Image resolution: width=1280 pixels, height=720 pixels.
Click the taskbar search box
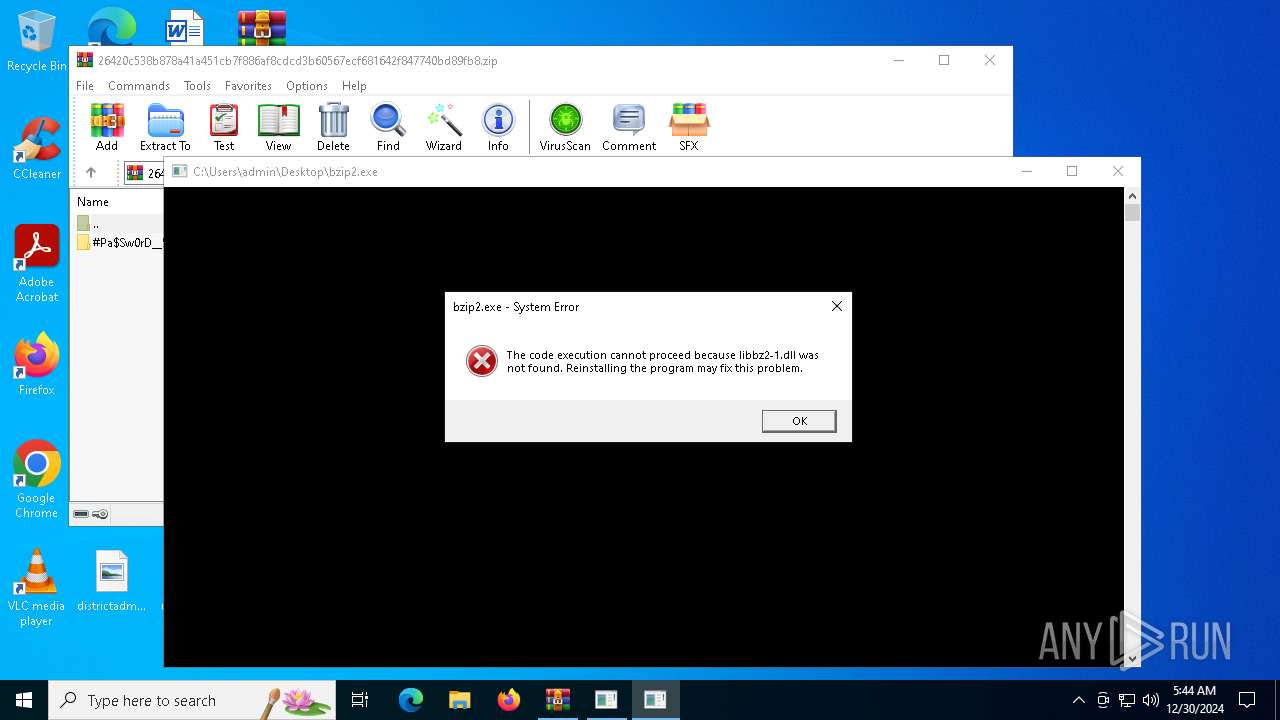pos(192,700)
